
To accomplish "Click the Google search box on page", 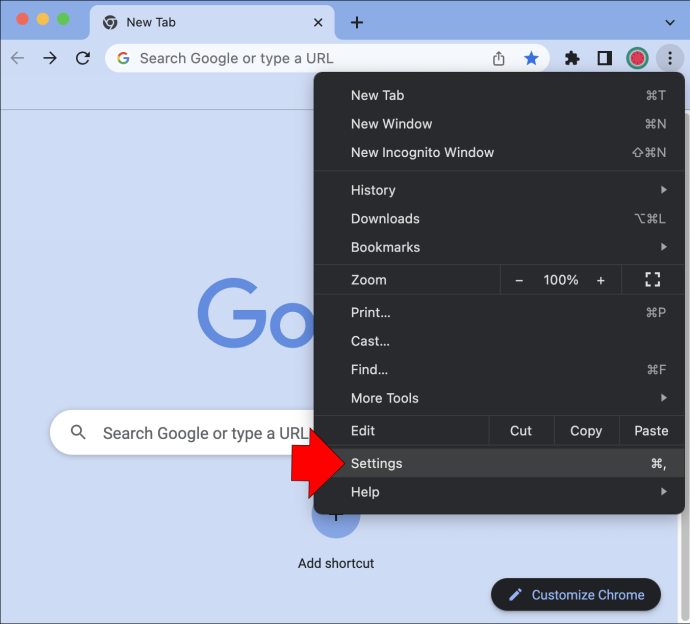I will pyautogui.click(x=182, y=433).
